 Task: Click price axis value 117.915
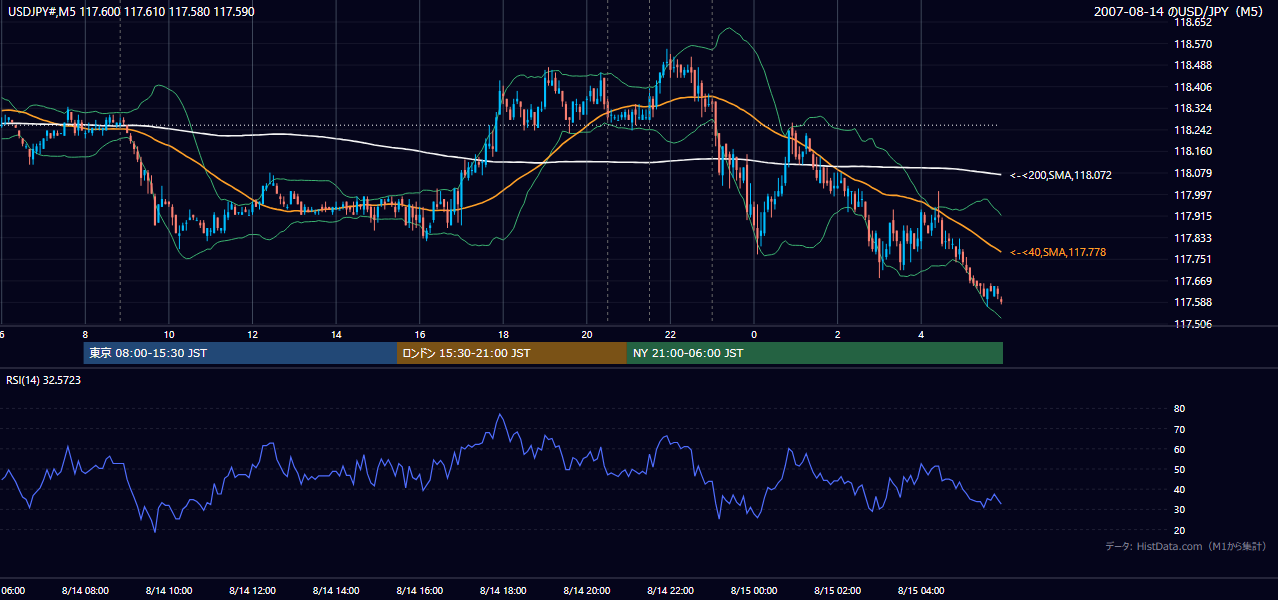tap(1192, 216)
